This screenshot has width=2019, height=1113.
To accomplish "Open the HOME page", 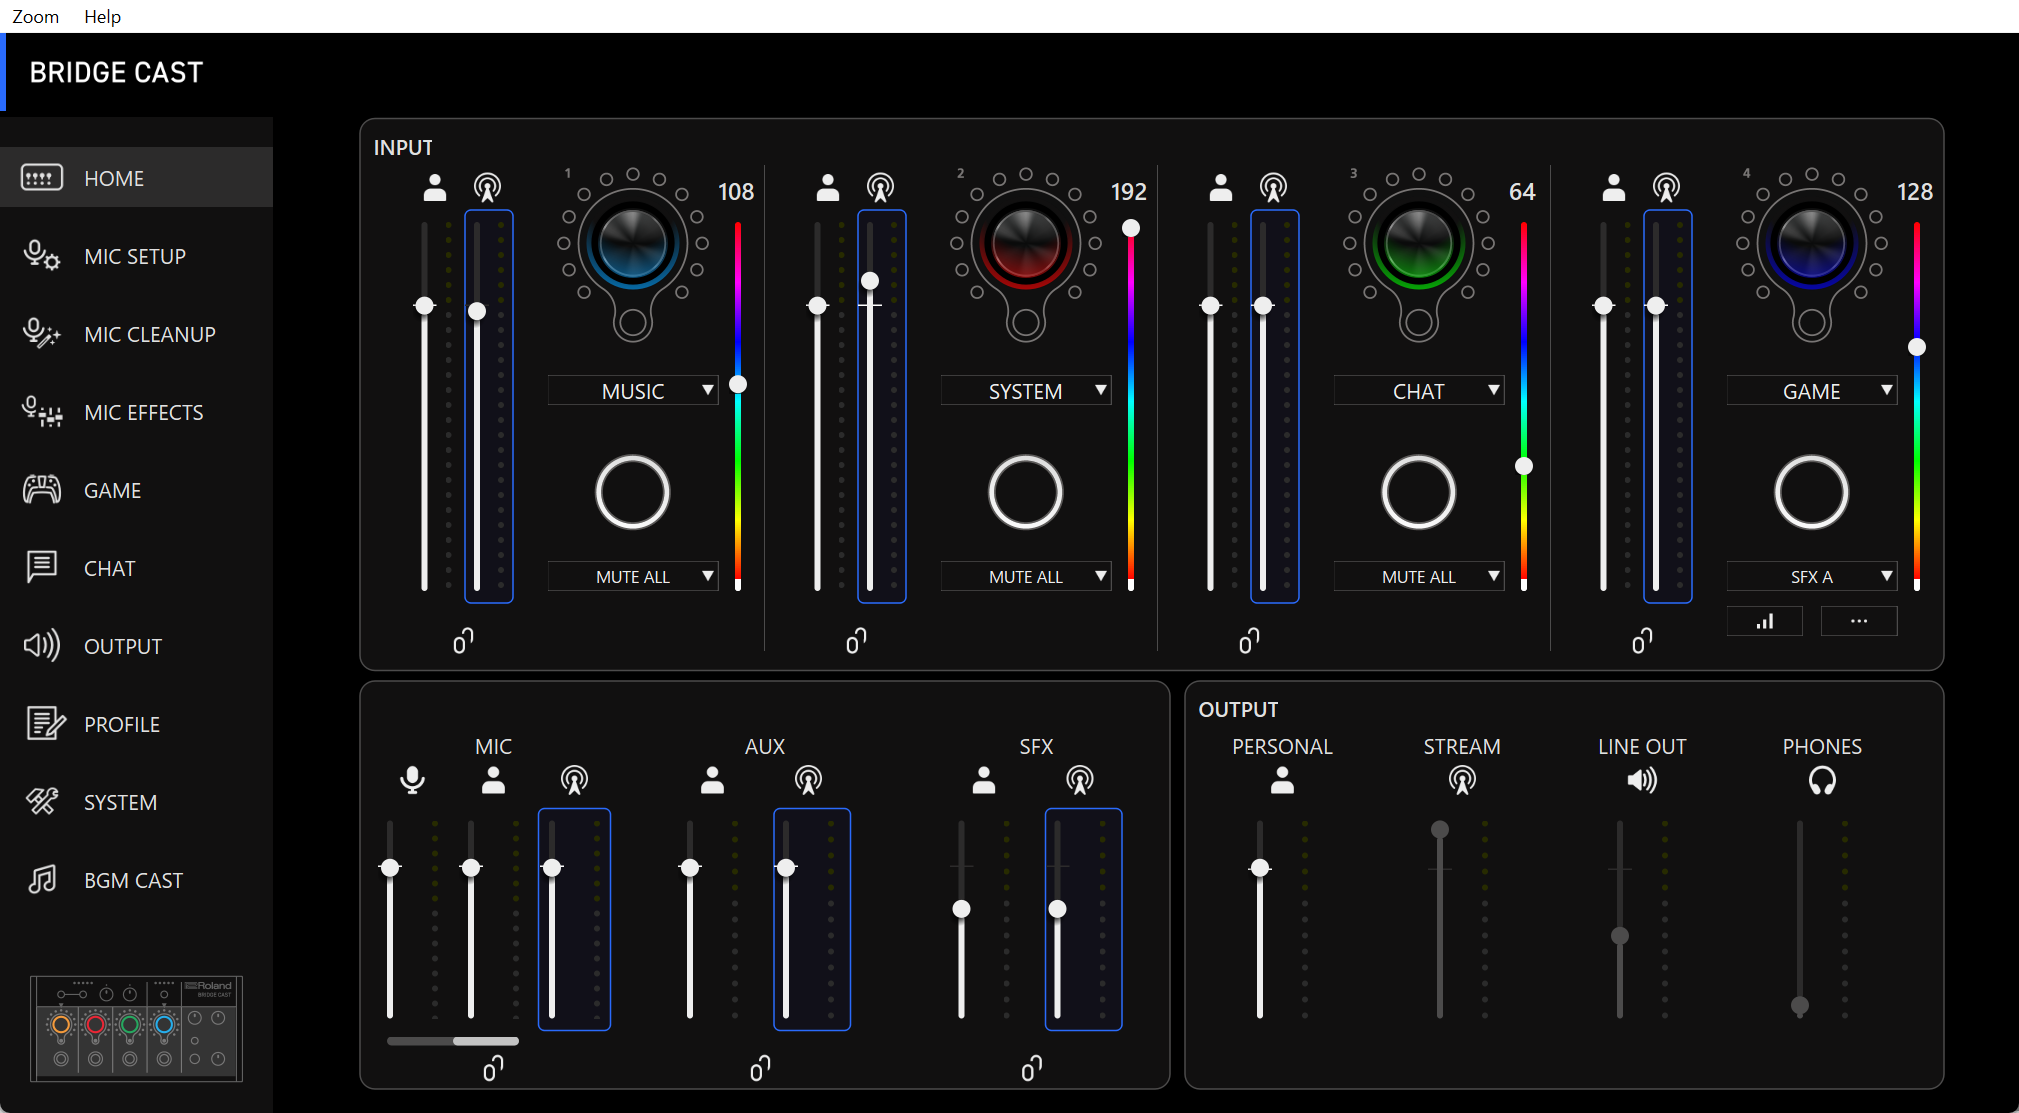I will click(x=136, y=178).
